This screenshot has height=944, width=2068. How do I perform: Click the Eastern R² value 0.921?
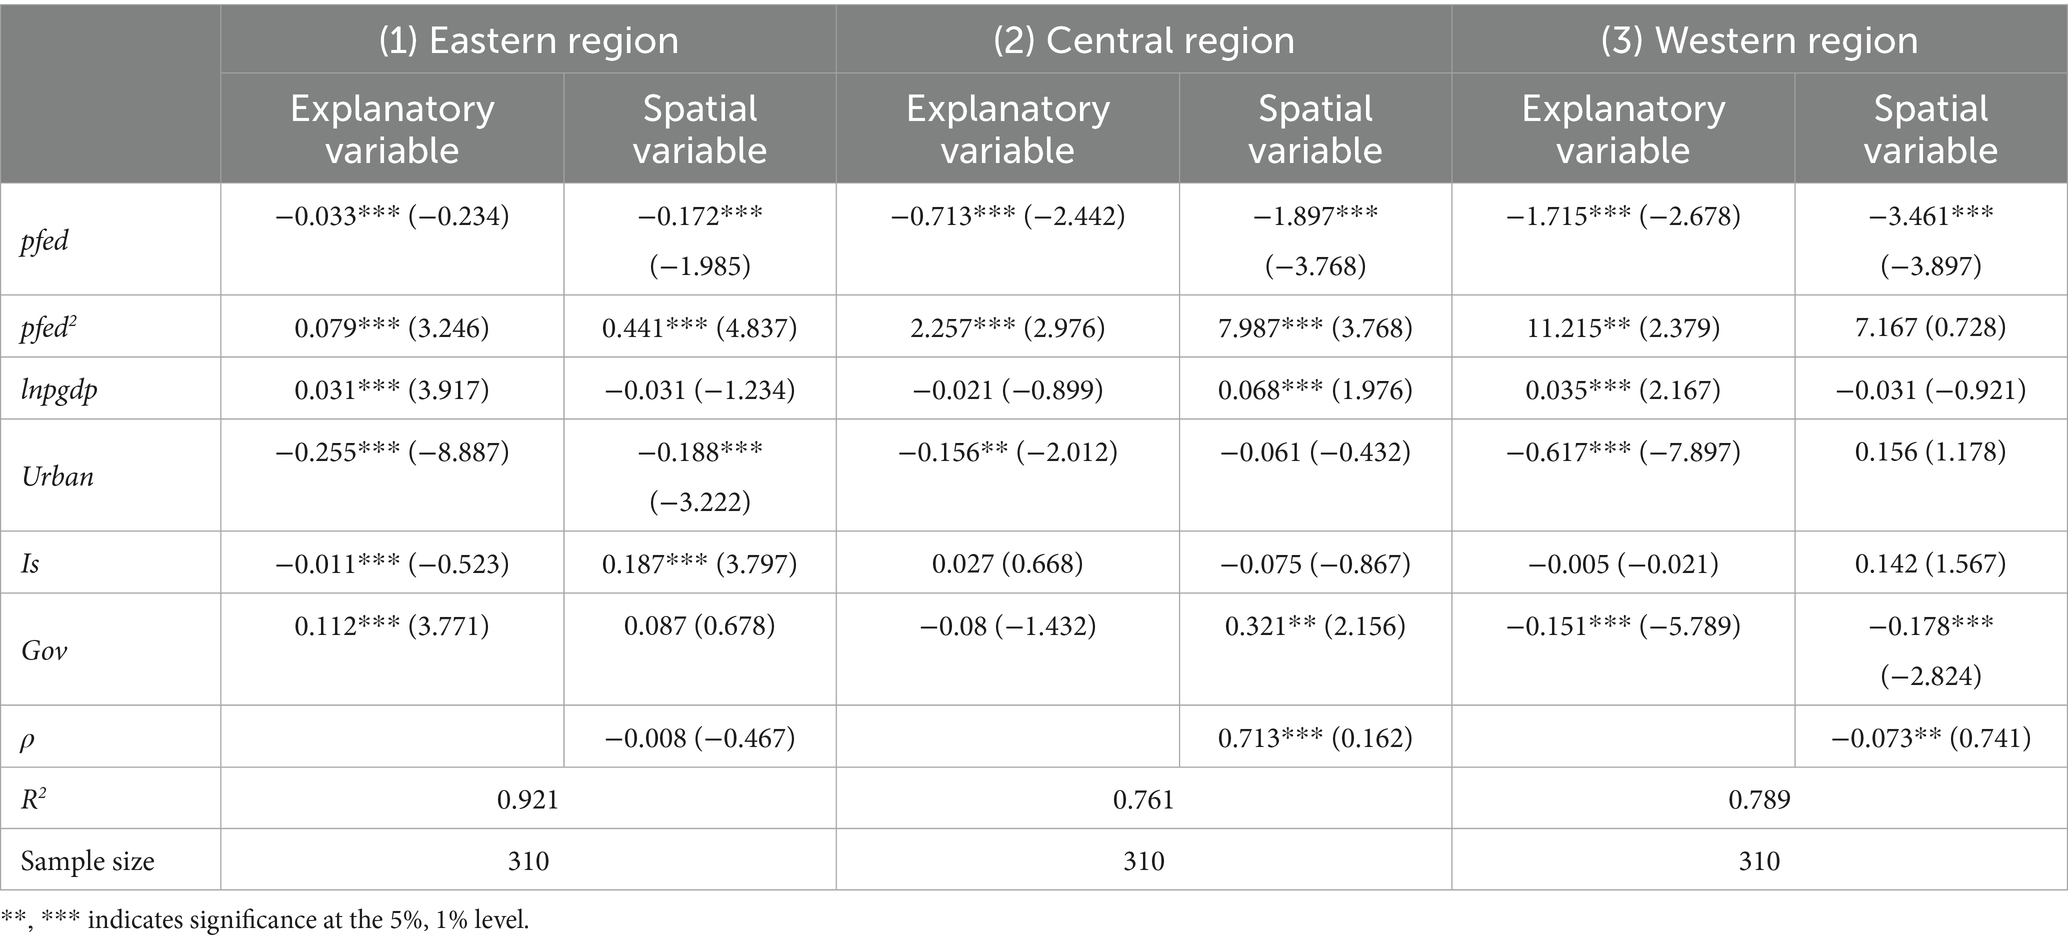[x=528, y=799]
